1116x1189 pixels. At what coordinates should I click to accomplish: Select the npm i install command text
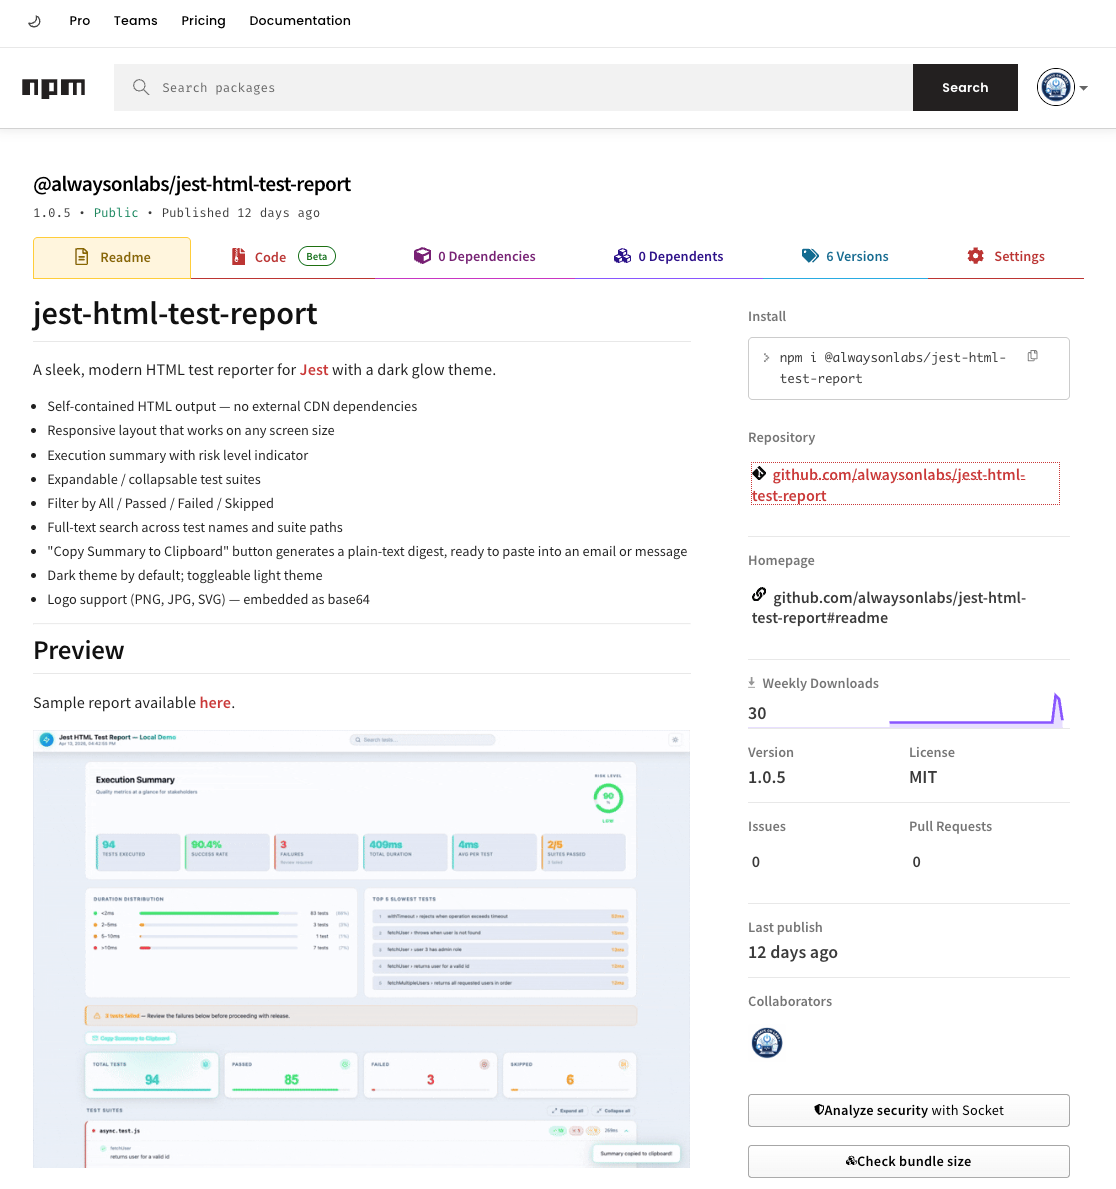pos(893,368)
